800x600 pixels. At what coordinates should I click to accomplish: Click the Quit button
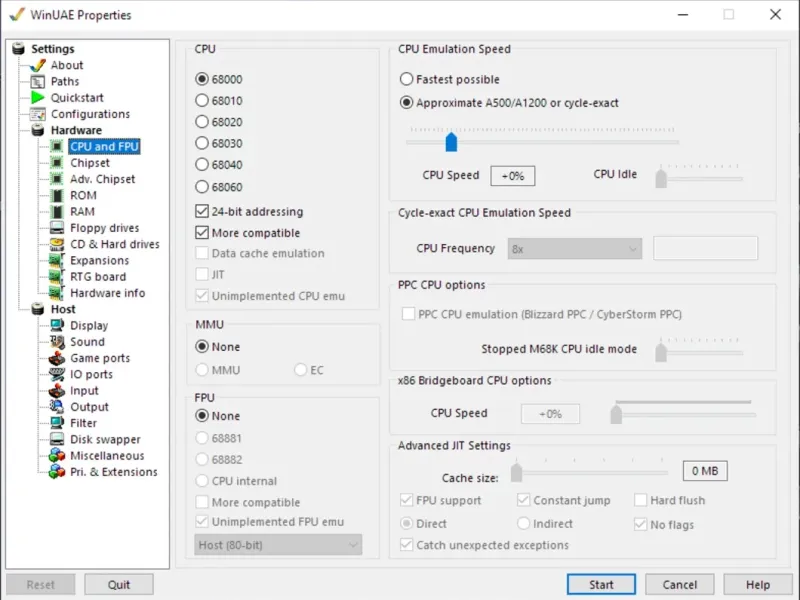(119, 585)
